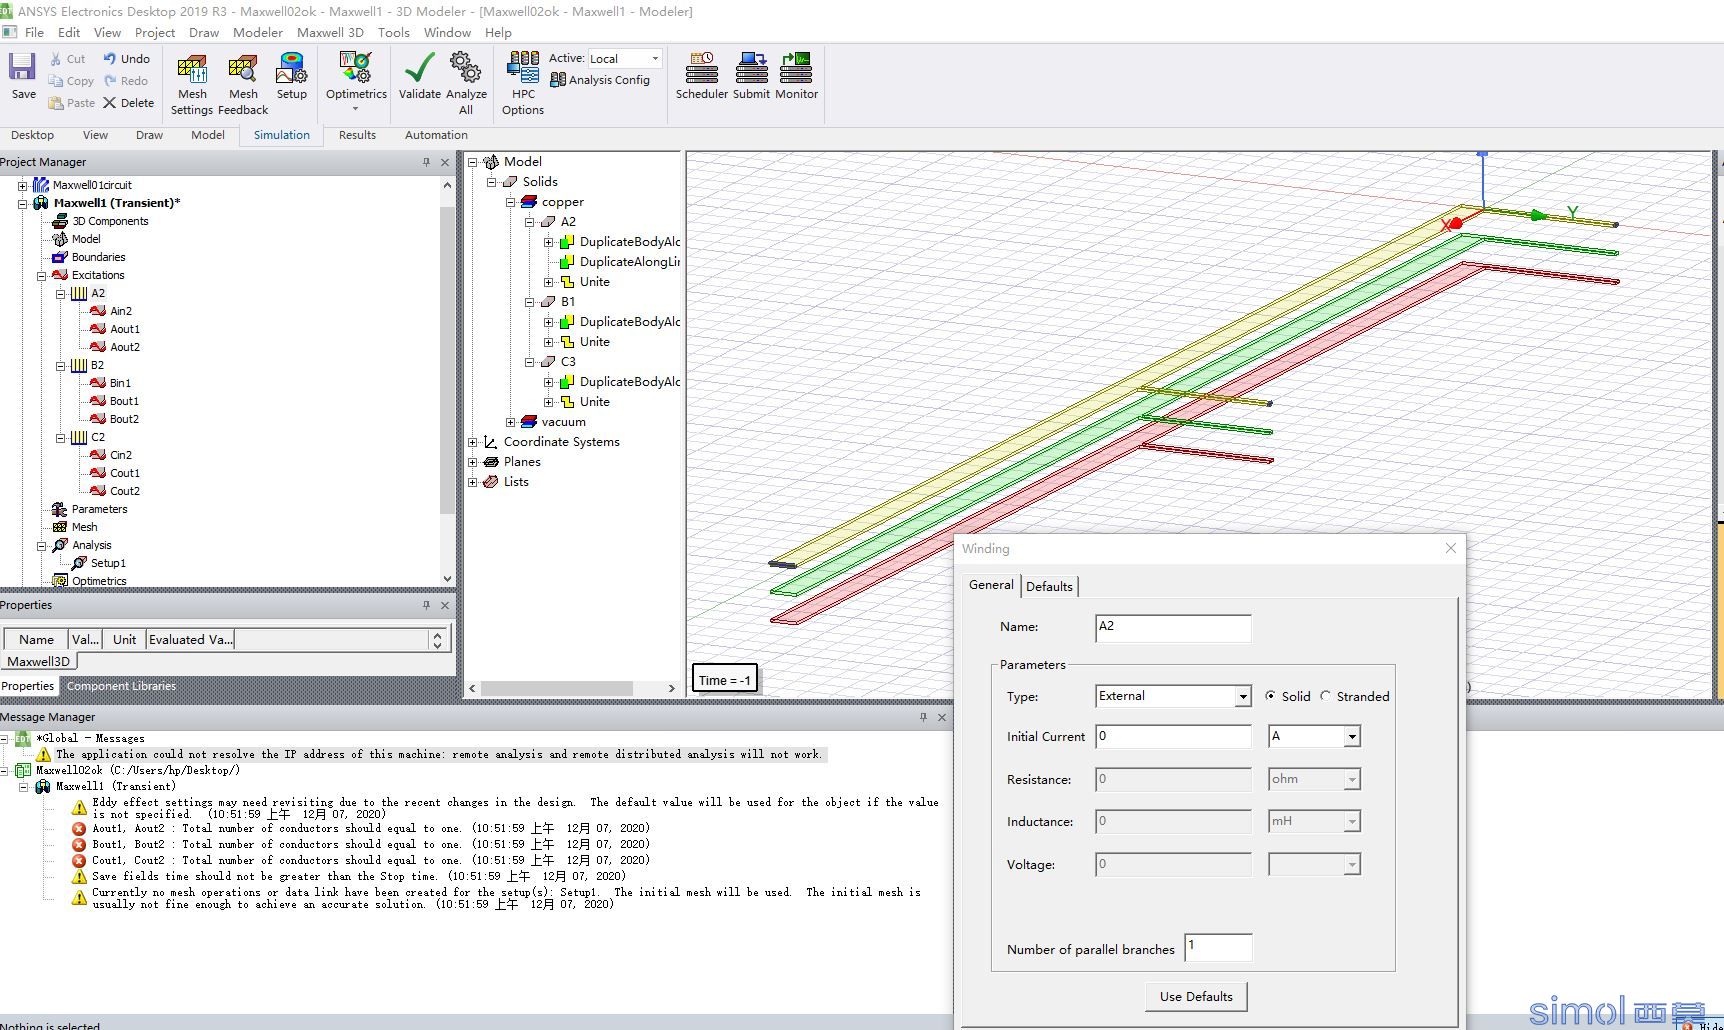Expand Lists in model tree

[473, 482]
